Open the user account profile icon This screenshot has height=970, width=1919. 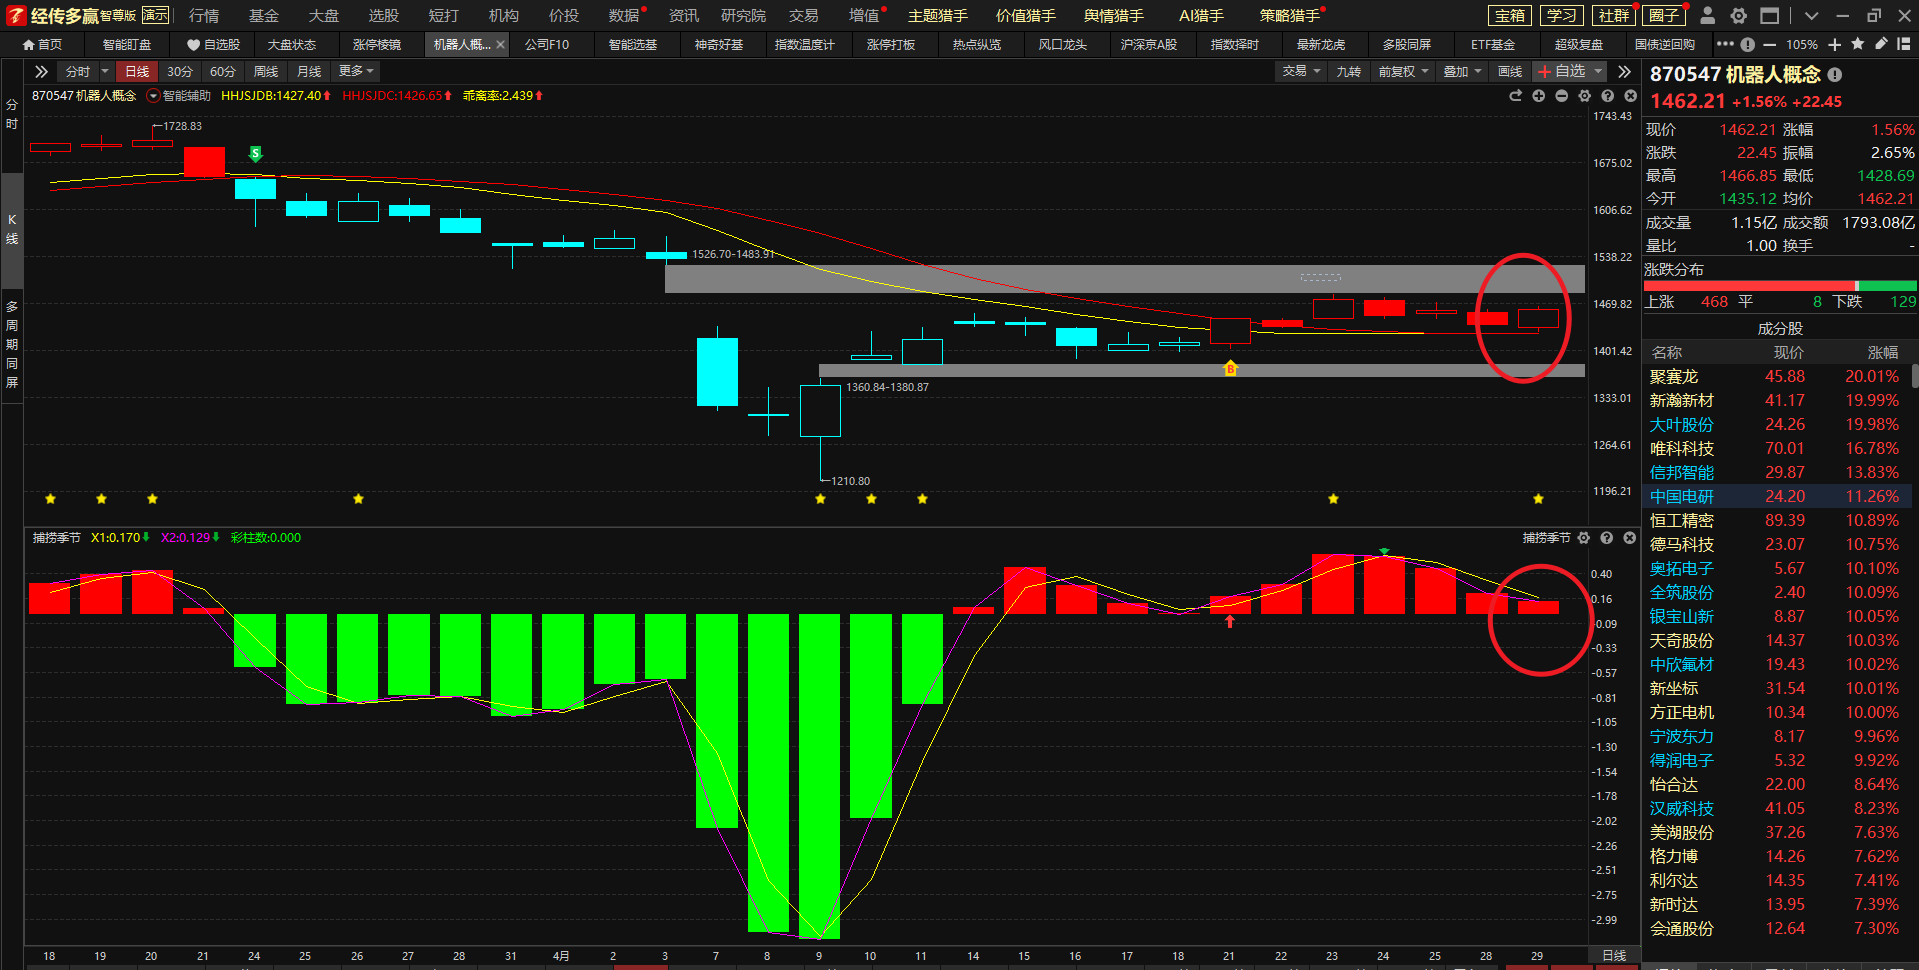pos(1708,16)
